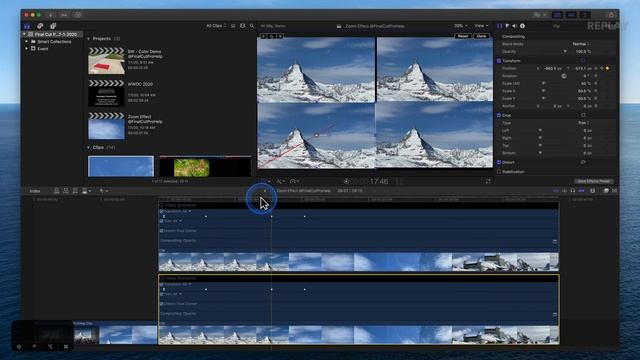Expand Compositing Opacity lane in upper clip

555,241
